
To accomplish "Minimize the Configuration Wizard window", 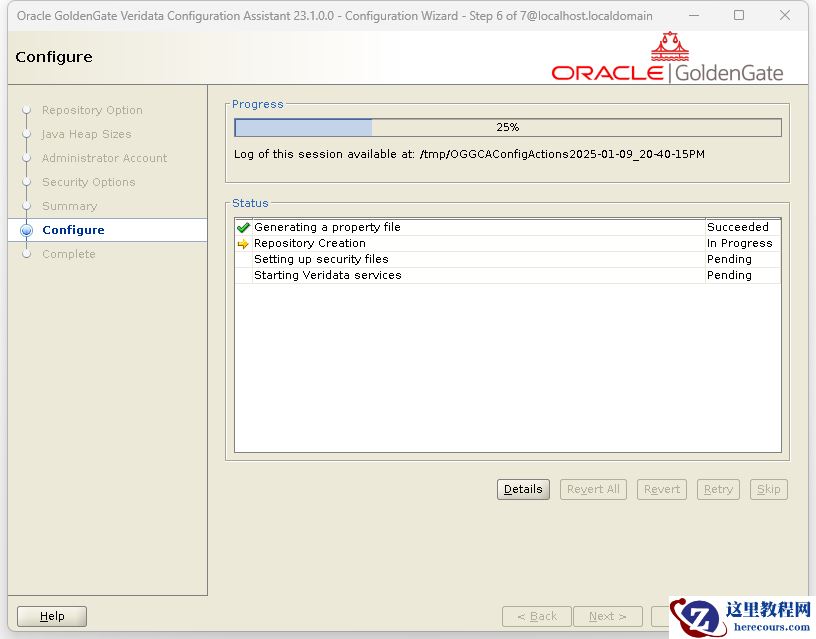I will pyautogui.click(x=694, y=16).
